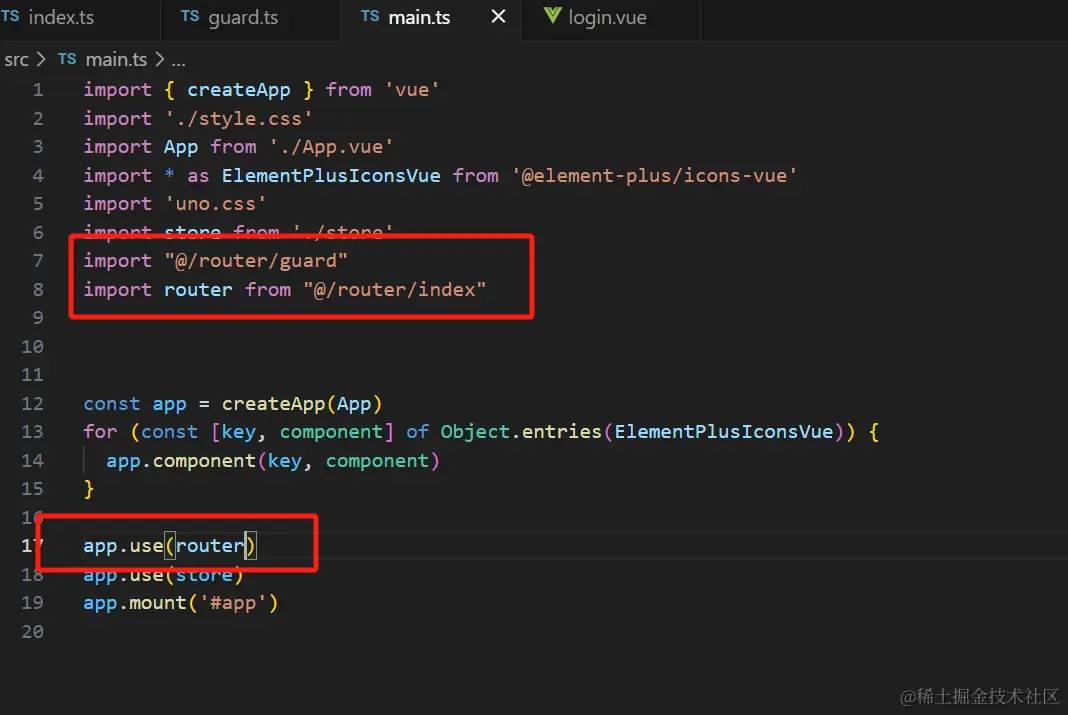Click the closing brace on line 15

[x=89, y=489]
